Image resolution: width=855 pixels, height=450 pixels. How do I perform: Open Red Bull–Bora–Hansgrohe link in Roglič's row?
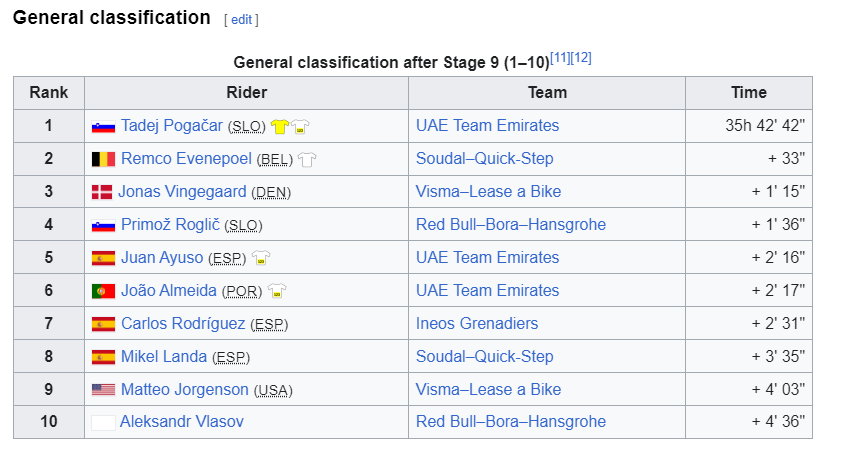[x=510, y=225]
